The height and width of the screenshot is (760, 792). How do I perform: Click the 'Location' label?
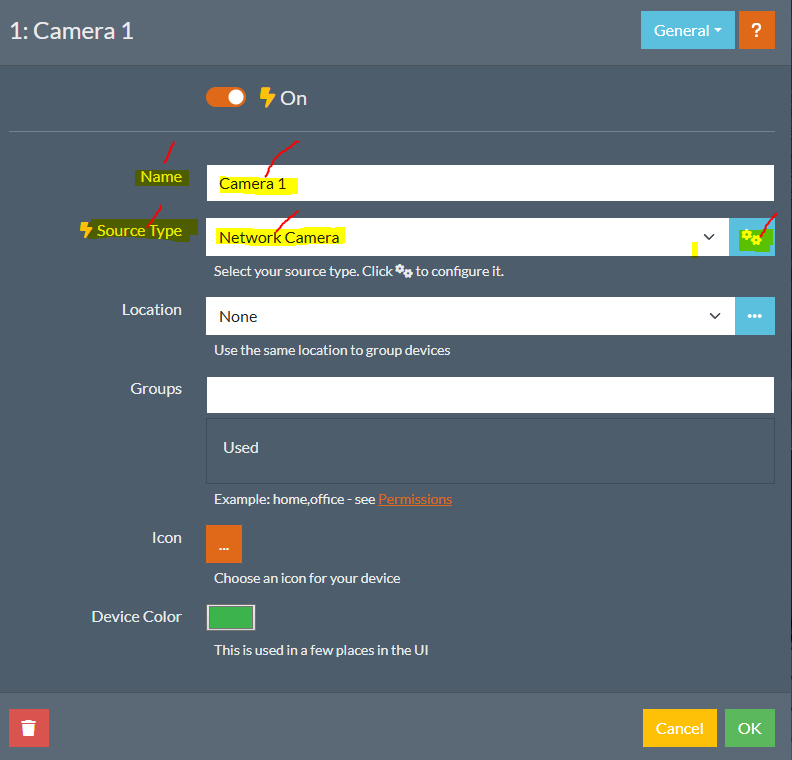pyautogui.click(x=152, y=310)
